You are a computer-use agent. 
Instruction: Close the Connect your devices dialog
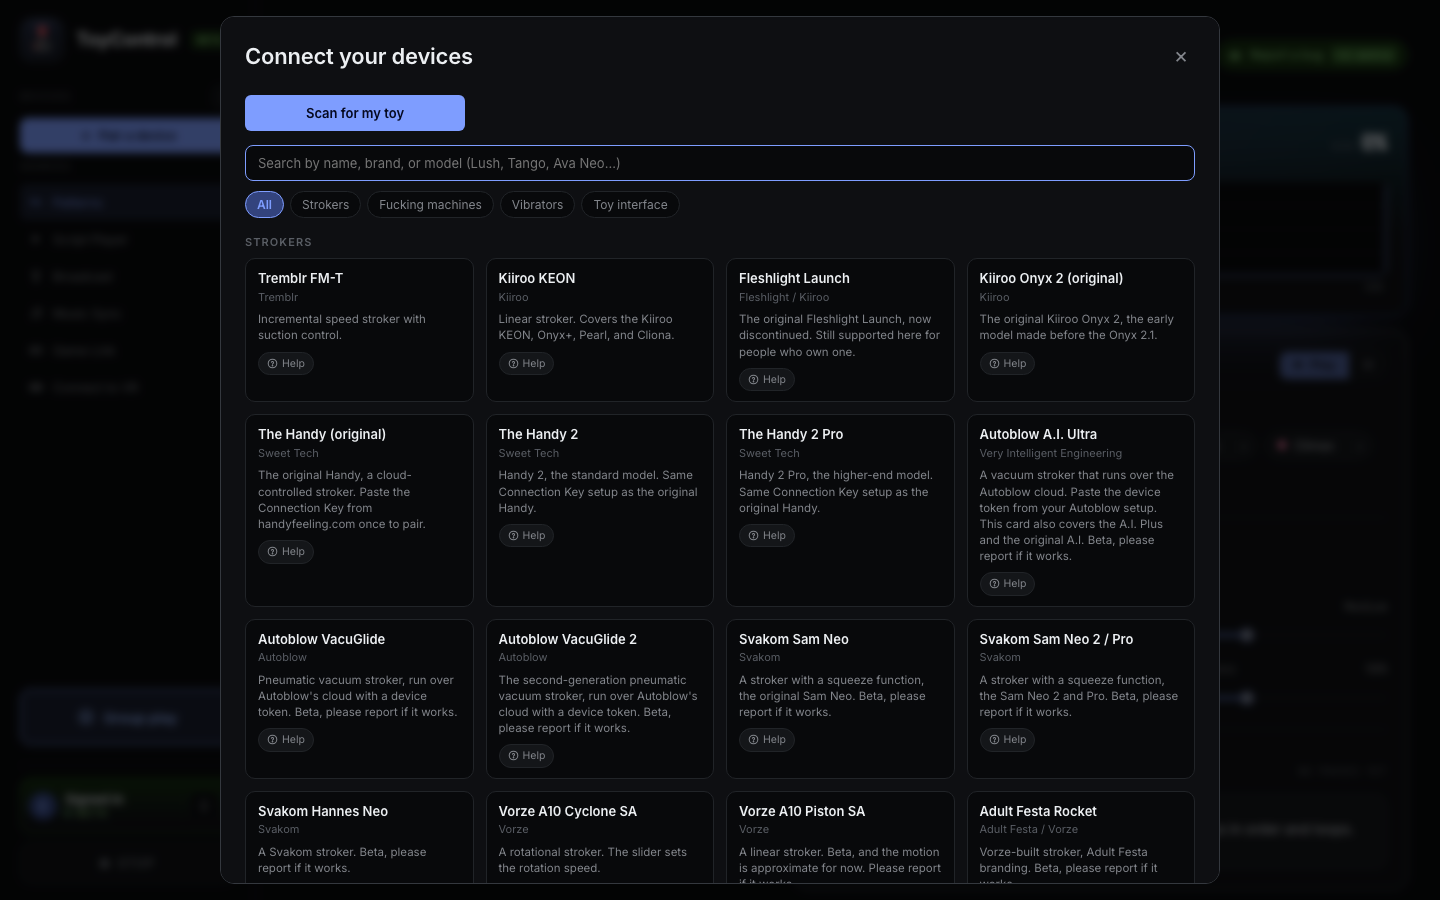pyautogui.click(x=1181, y=57)
